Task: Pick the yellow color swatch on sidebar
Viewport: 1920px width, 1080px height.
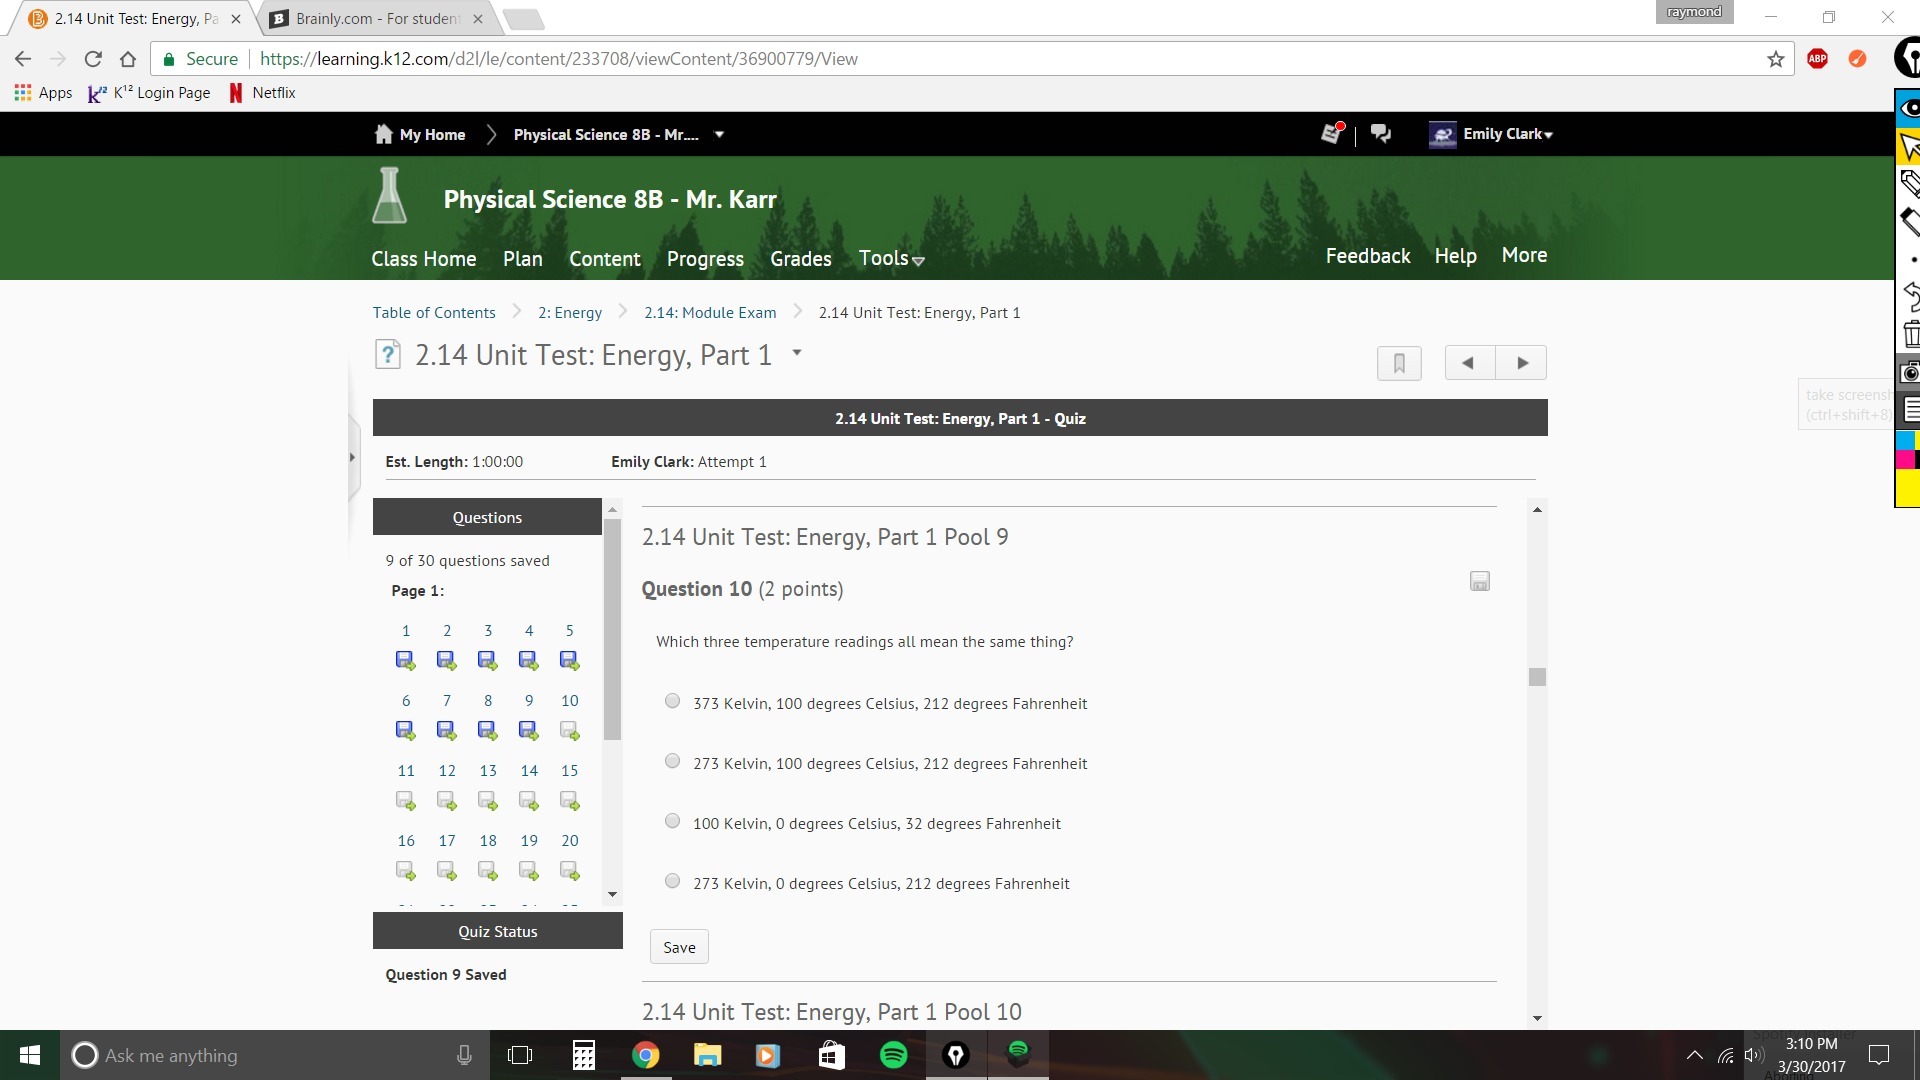Action: [x=1906, y=489]
